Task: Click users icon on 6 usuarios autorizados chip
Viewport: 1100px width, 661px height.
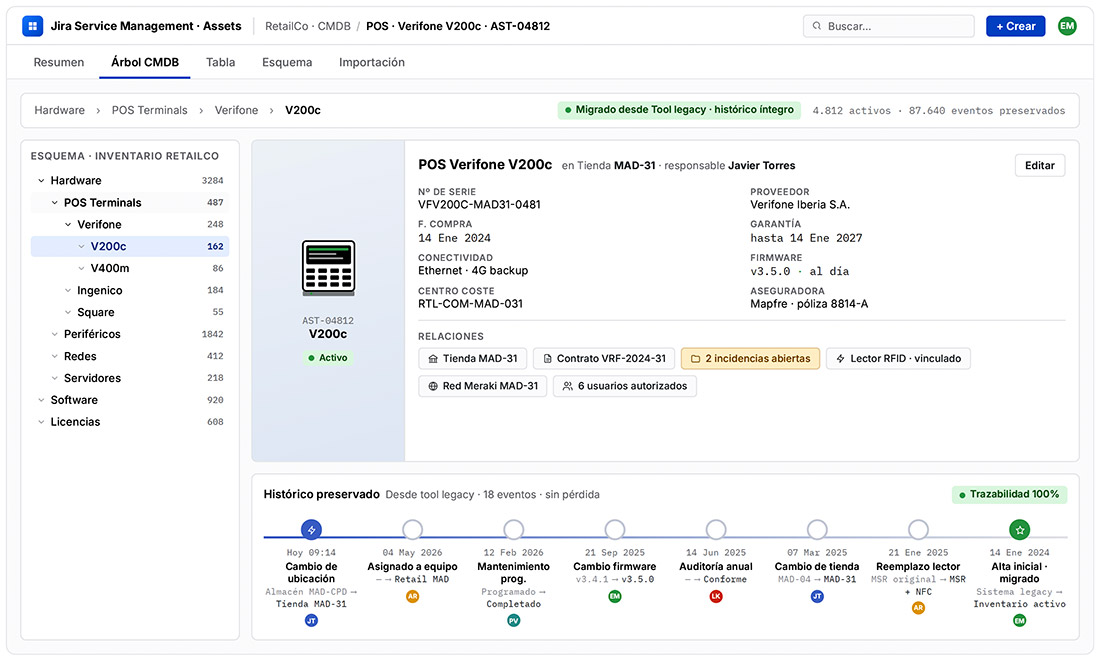Action: 568,386
